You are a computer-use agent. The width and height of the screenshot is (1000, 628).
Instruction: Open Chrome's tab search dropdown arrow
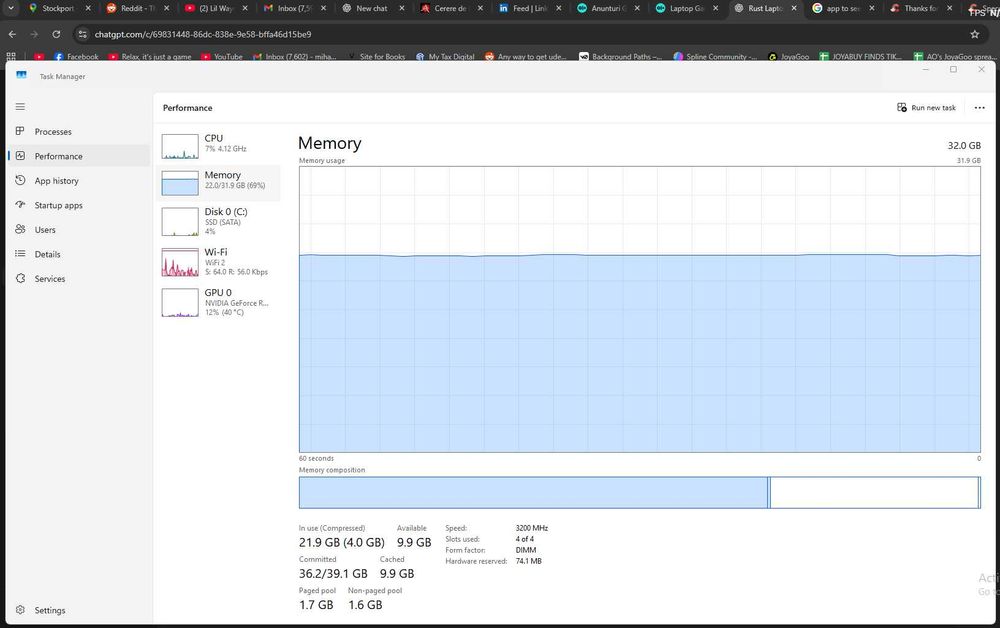pos(11,8)
